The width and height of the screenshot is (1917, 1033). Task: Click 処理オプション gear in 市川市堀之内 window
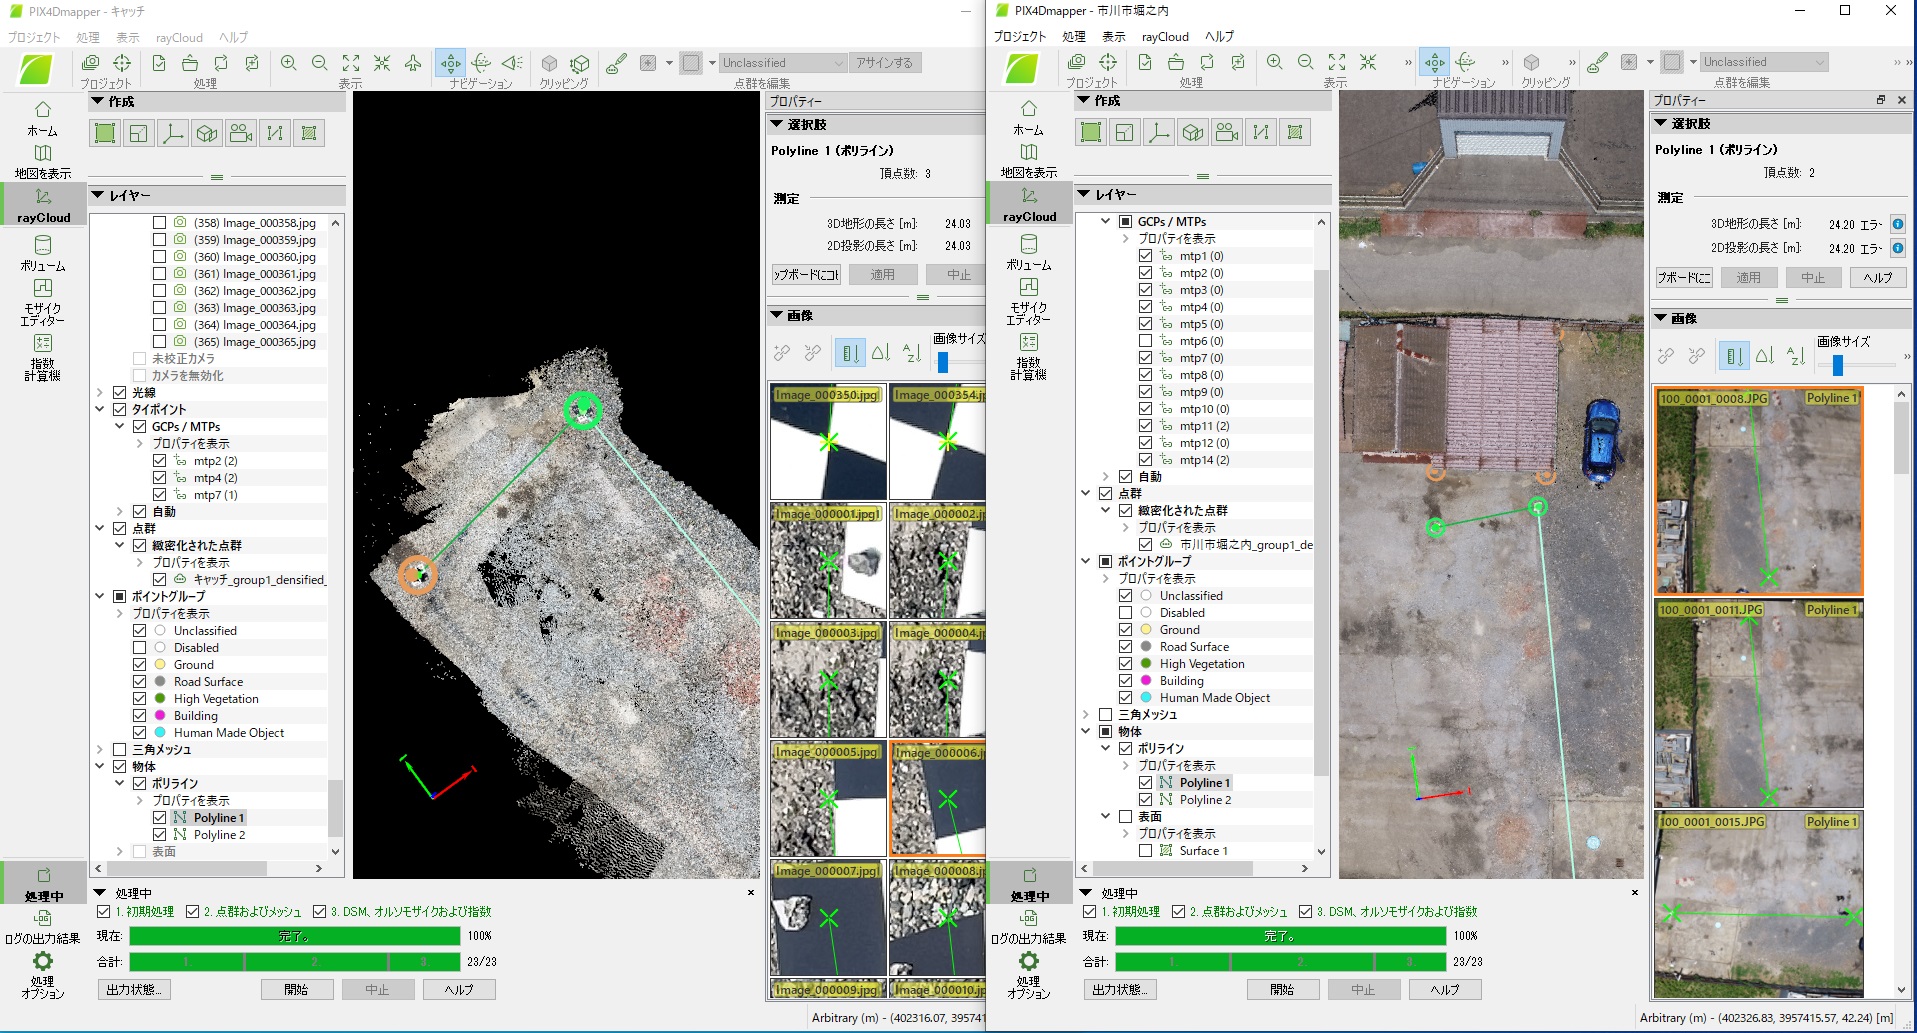tap(1028, 962)
